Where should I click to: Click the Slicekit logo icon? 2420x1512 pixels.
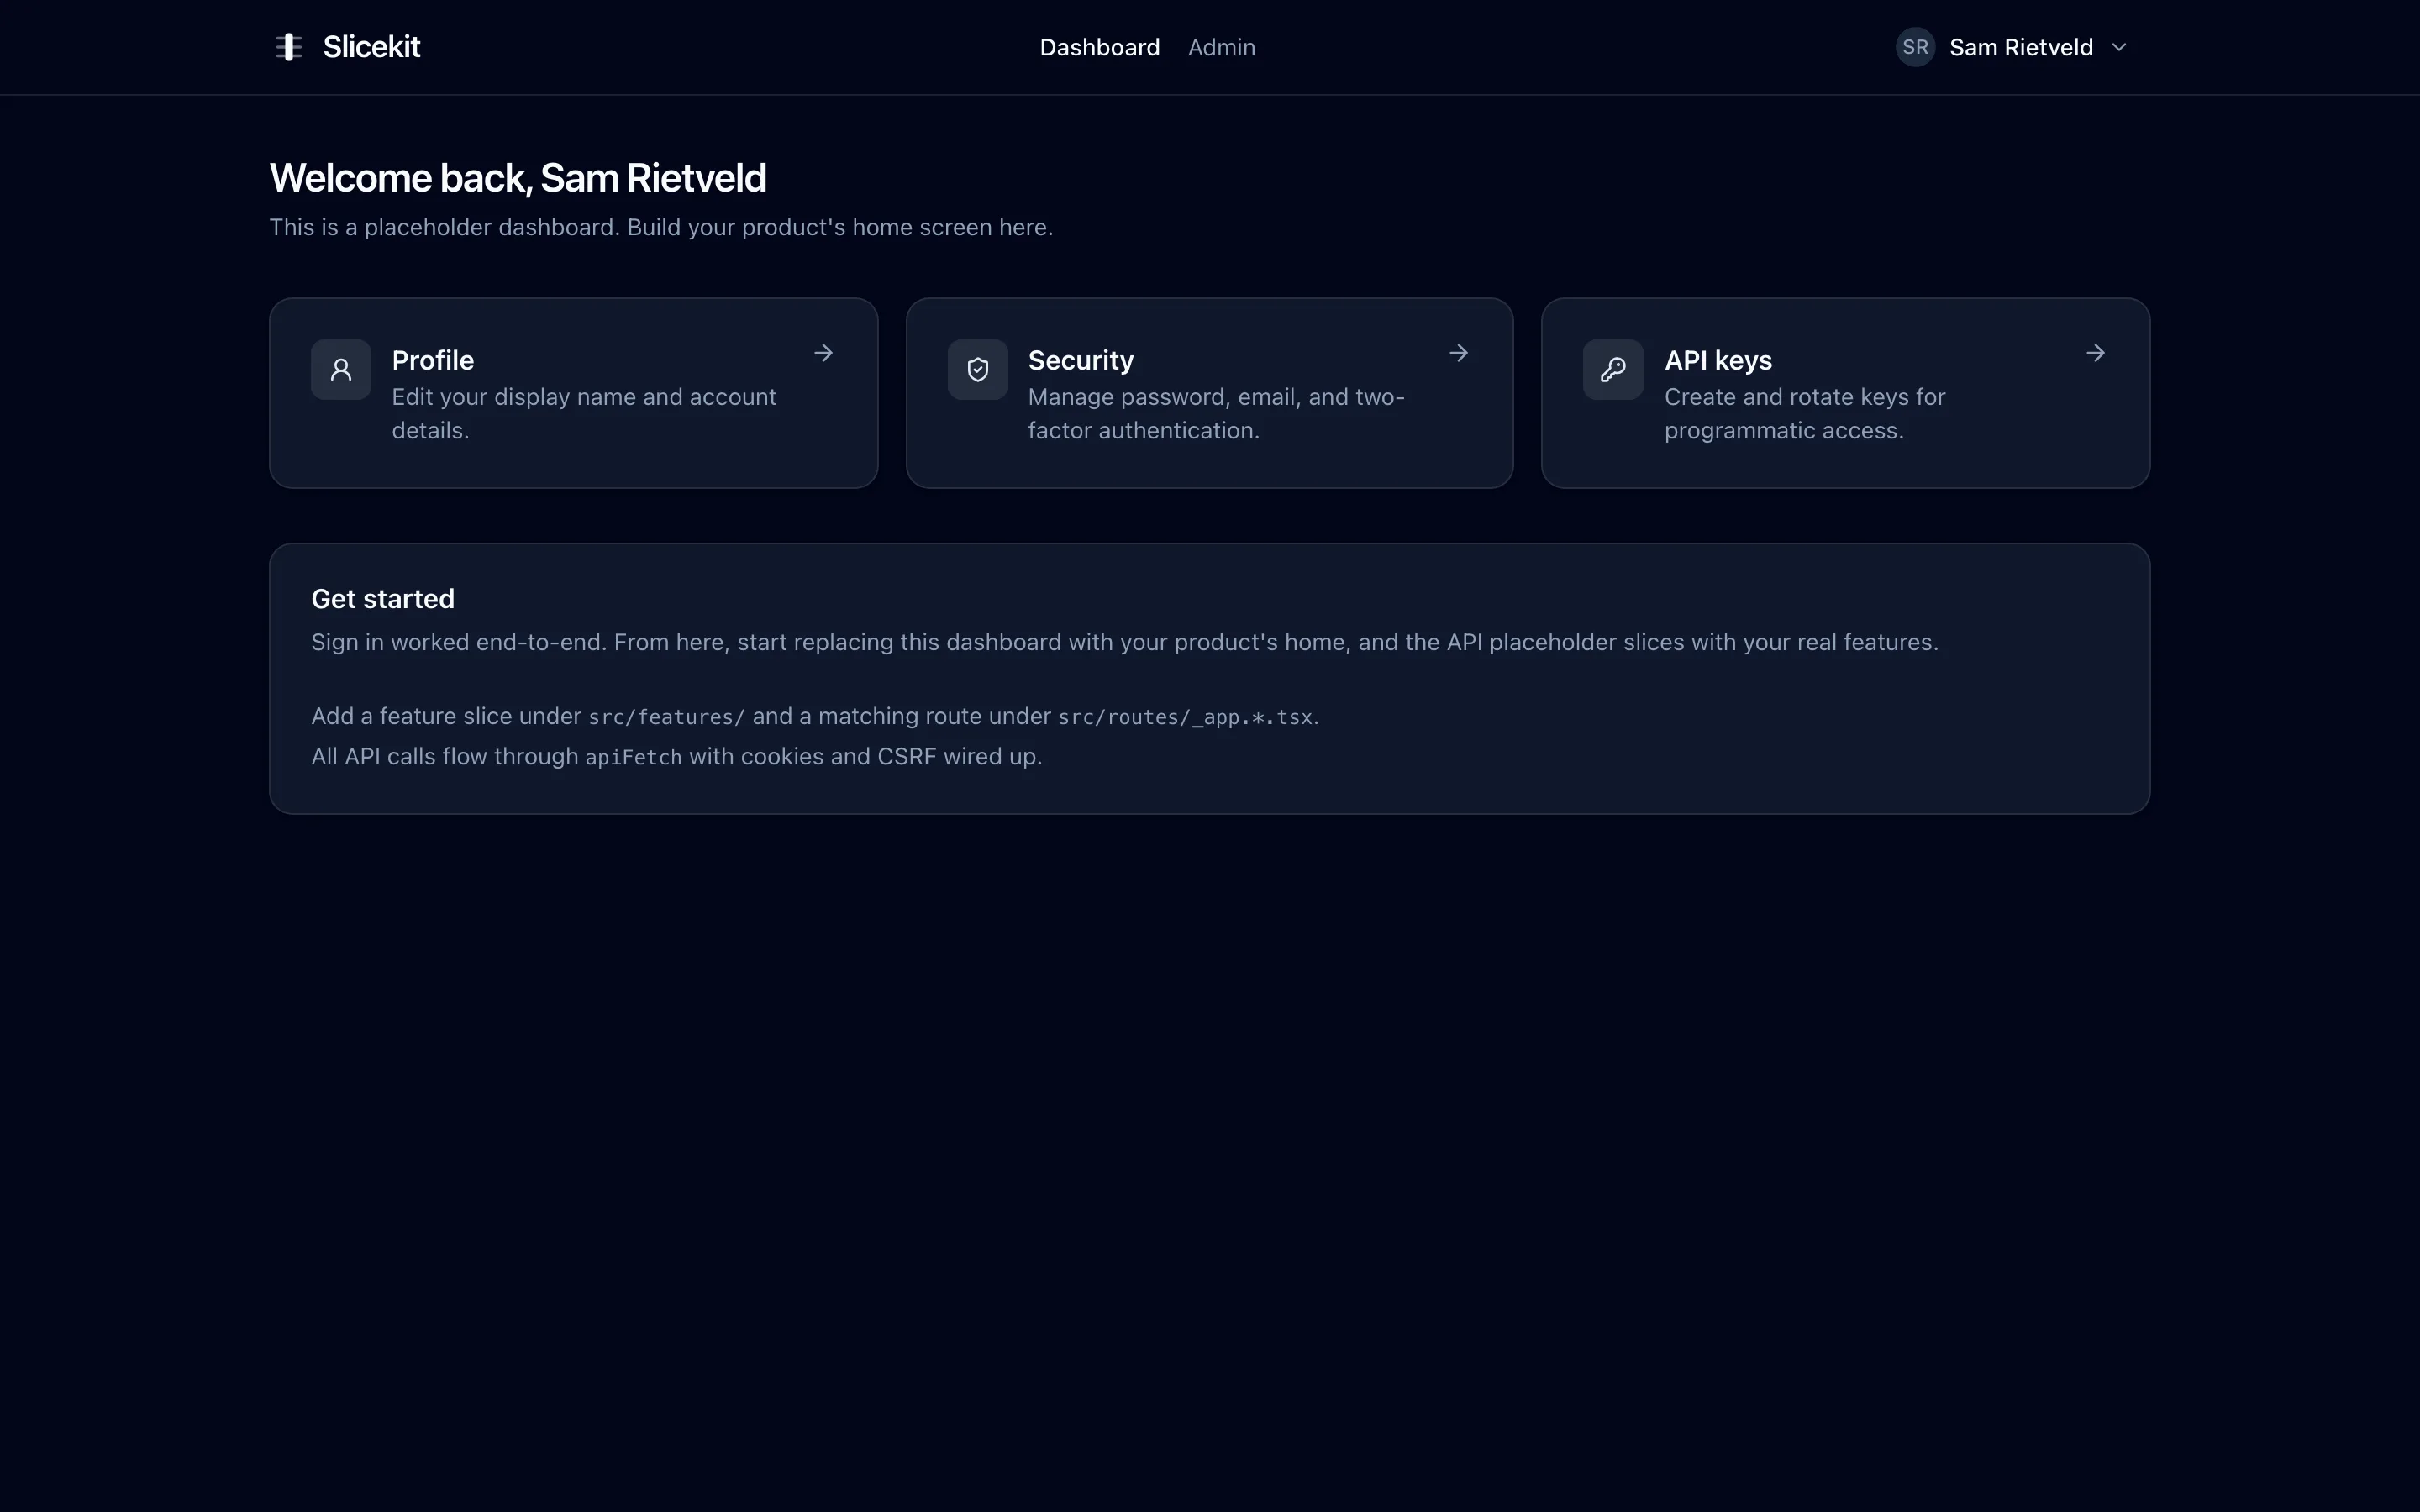coord(289,47)
